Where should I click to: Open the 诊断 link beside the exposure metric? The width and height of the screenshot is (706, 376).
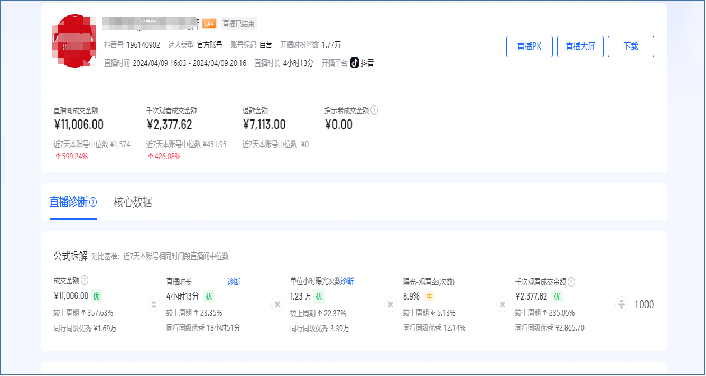[347, 281]
